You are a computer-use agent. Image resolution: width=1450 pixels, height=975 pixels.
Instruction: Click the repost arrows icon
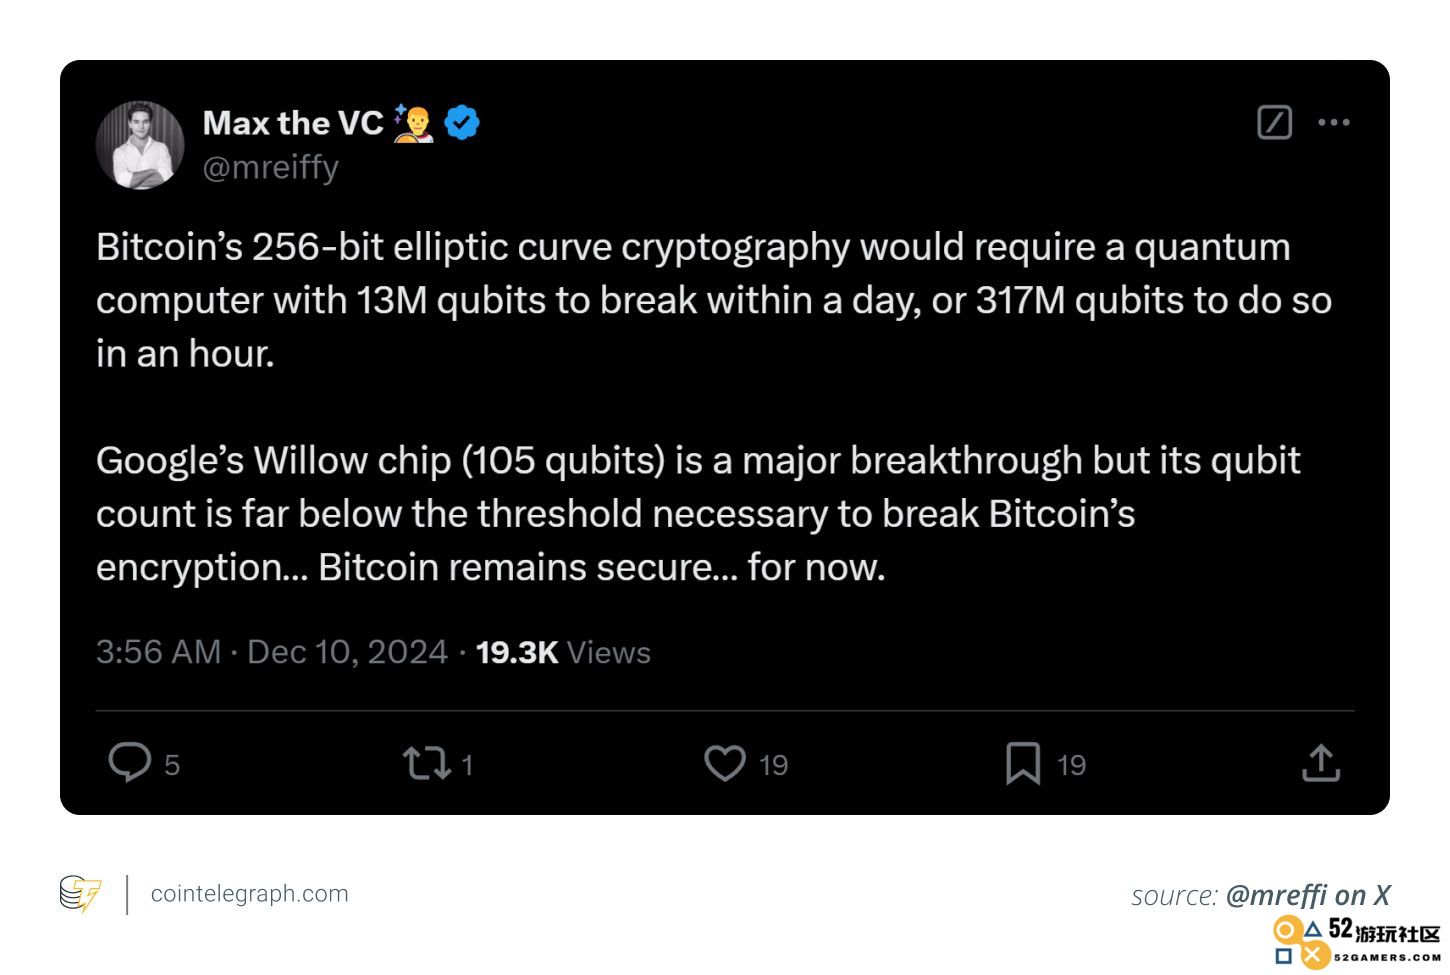[427, 764]
